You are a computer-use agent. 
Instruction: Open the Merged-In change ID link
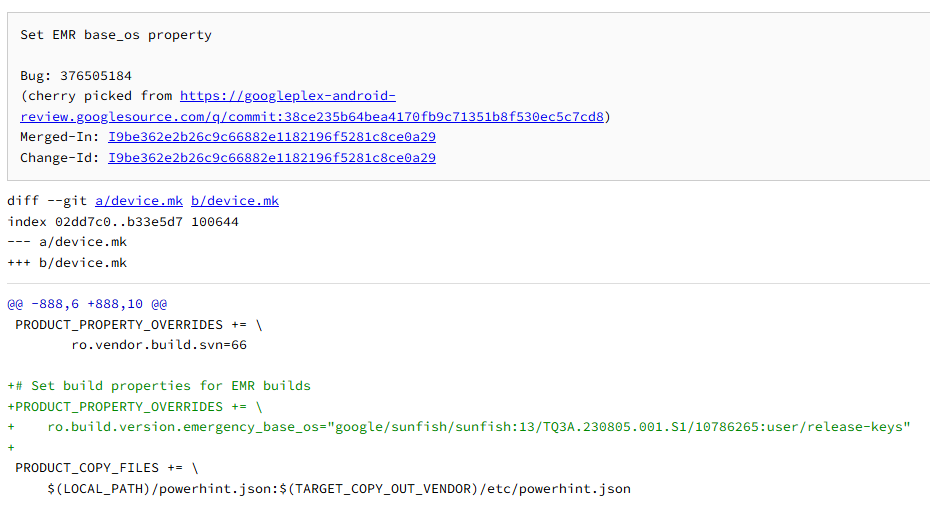(272, 137)
